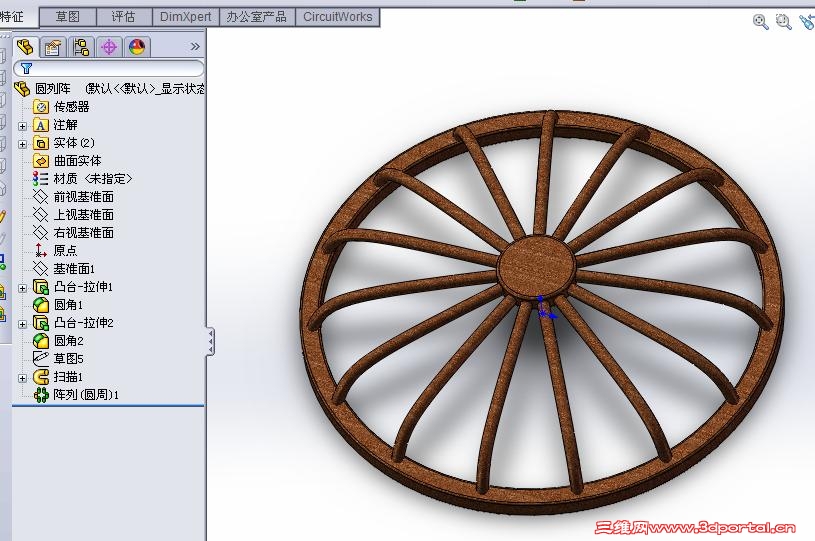Click the Zoom to Fit magnifier icon
Image resolution: width=815 pixels, height=541 pixels.
[760, 21]
